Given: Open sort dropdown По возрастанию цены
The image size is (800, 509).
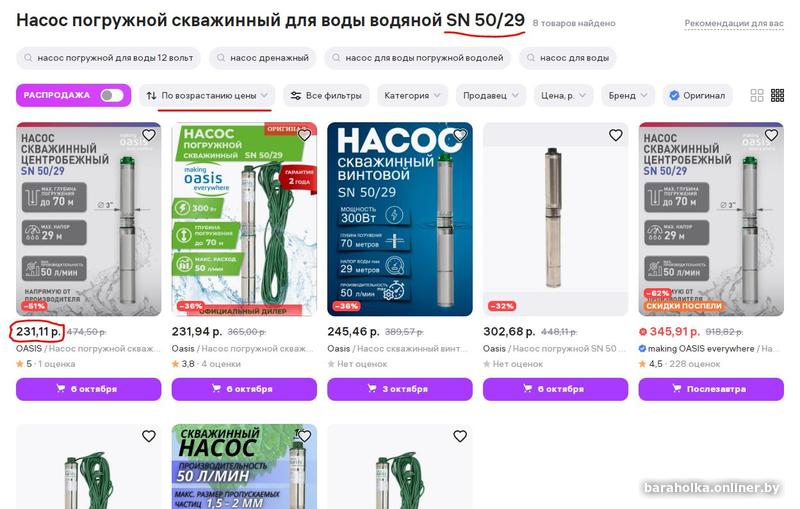Looking at the screenshot, I should pos(207,95).
